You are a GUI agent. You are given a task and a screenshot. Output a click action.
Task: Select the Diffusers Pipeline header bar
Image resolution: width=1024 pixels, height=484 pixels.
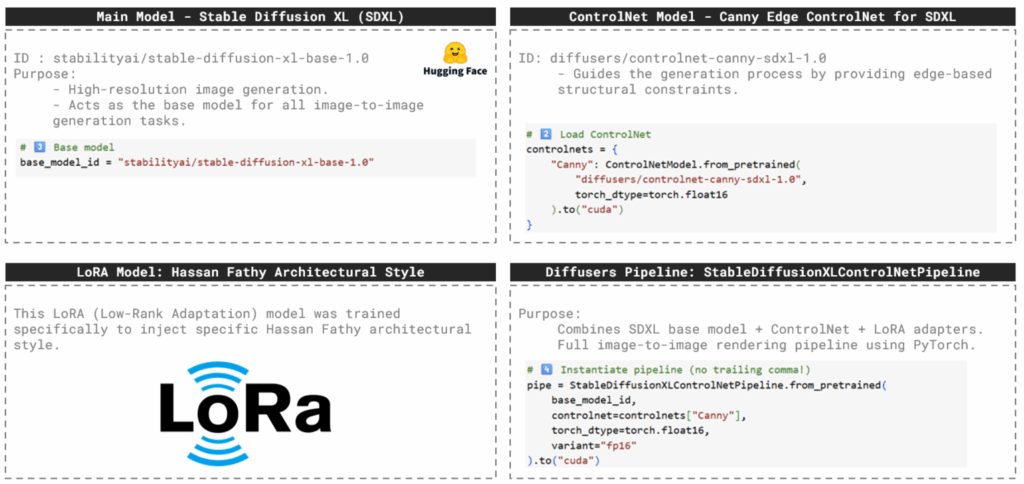pos(762,271)
